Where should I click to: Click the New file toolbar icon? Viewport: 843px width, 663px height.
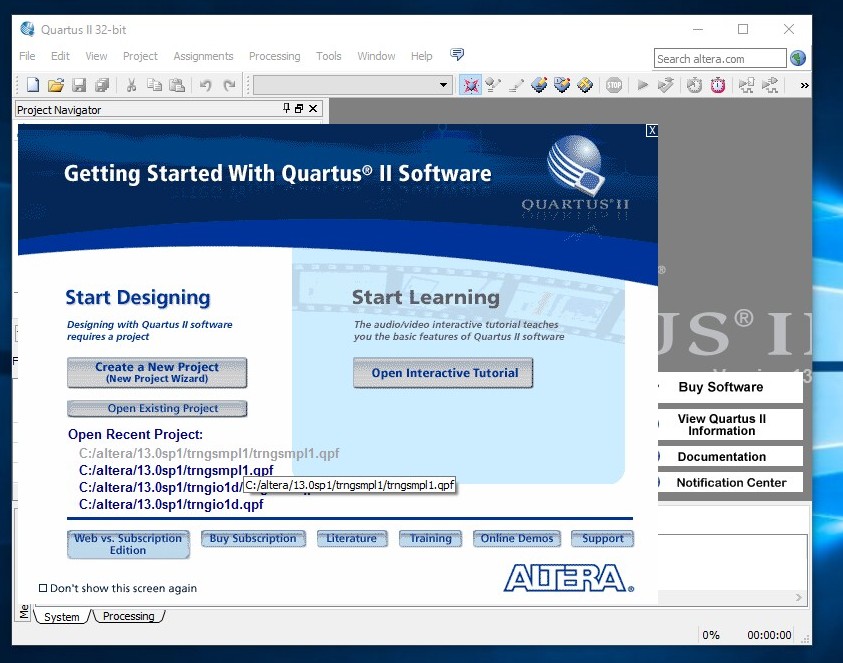click(33, 85)
